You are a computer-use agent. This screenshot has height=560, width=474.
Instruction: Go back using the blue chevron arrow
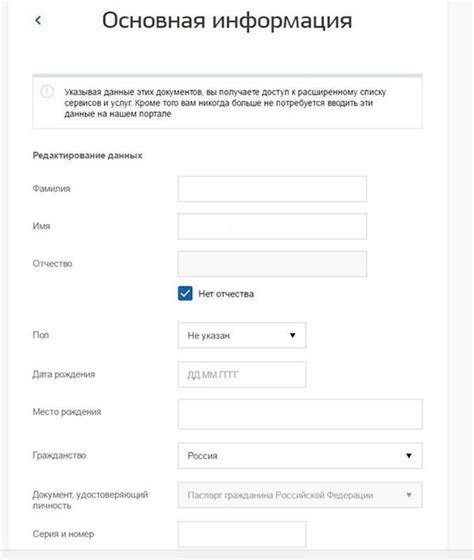[38, 21]
